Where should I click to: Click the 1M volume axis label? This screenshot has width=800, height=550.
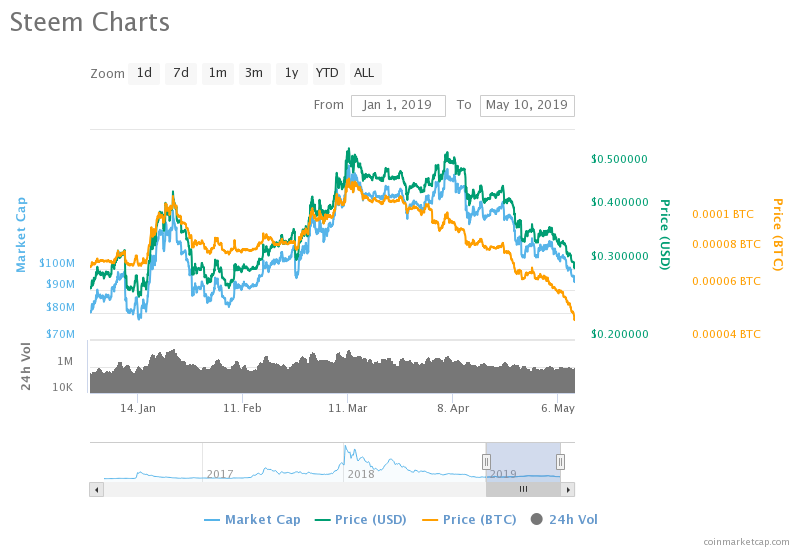(x=65, y=361)
